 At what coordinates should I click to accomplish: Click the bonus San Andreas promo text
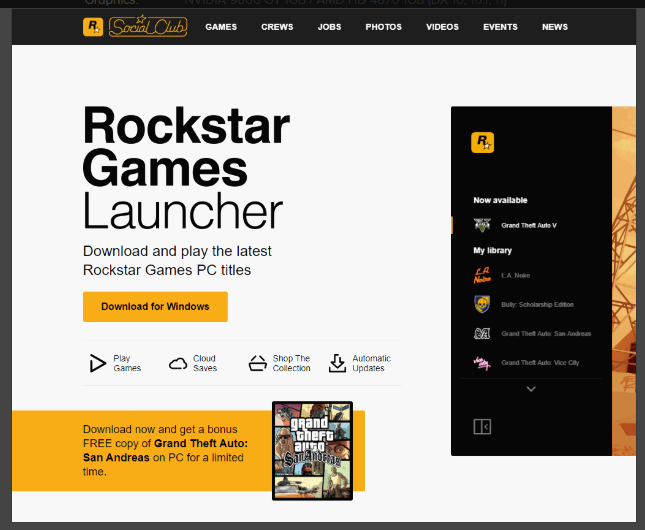pyautogui.click(x=165, y=450)
